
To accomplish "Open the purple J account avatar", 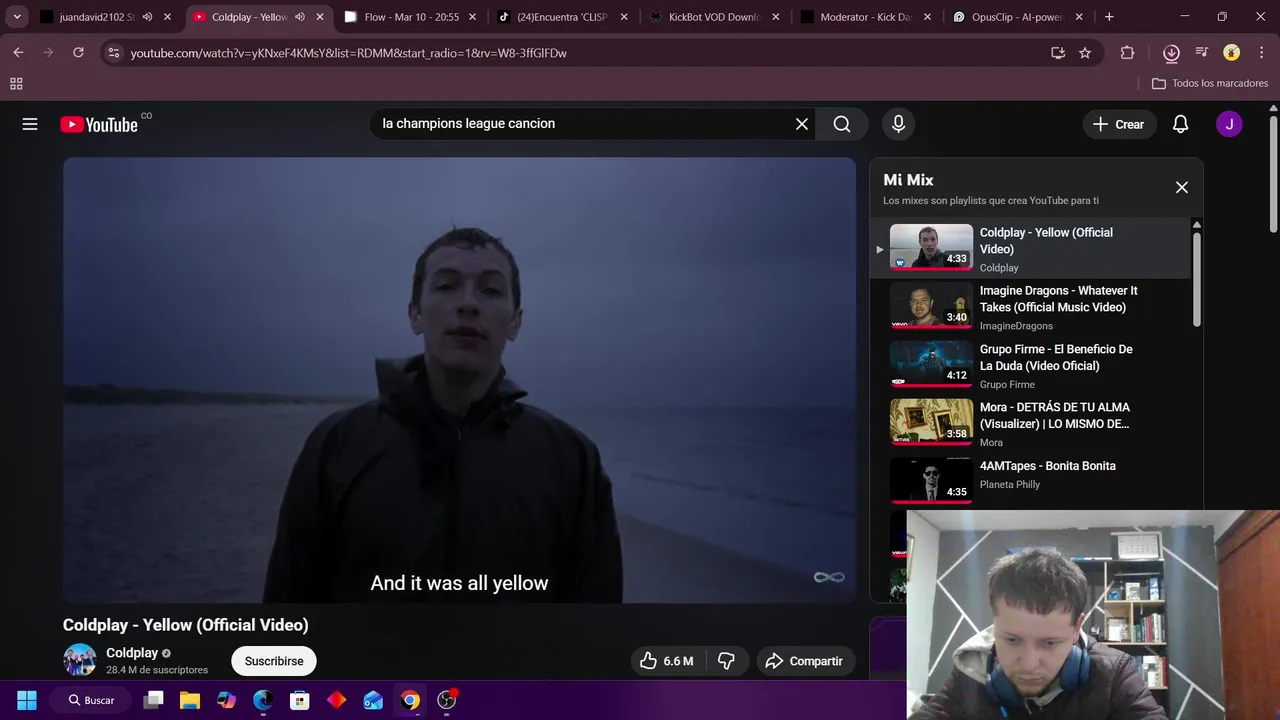I will tap(1229, 124).
